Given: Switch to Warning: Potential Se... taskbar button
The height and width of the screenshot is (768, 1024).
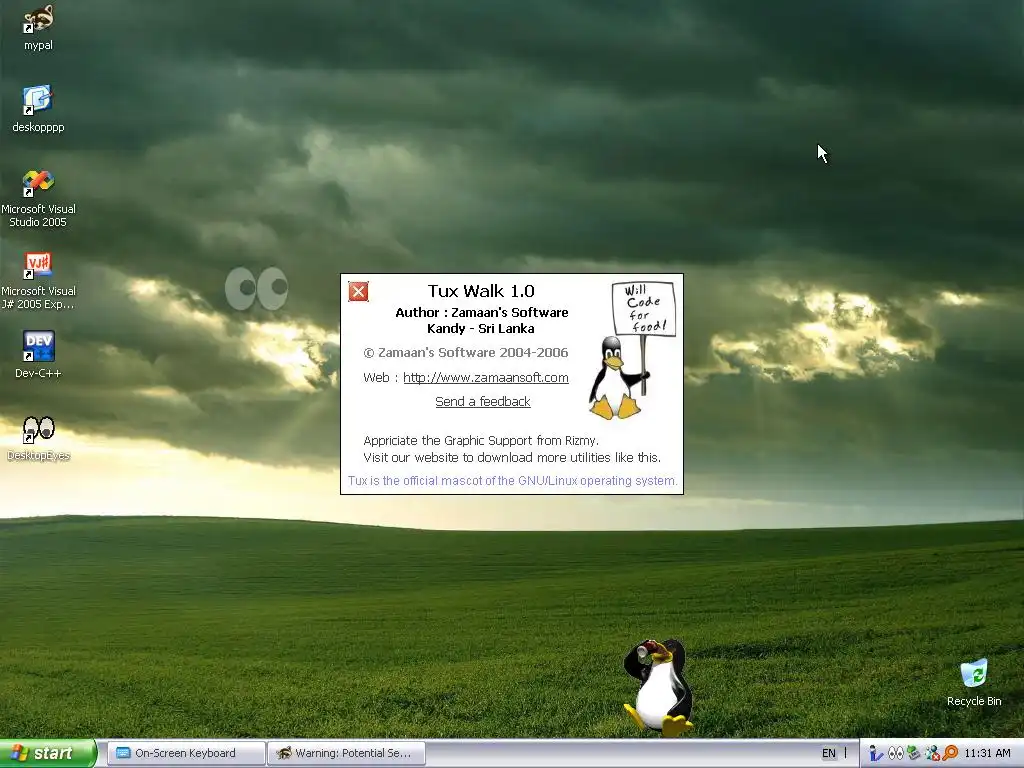Looking at the screenshot, I should click(347, 753).
